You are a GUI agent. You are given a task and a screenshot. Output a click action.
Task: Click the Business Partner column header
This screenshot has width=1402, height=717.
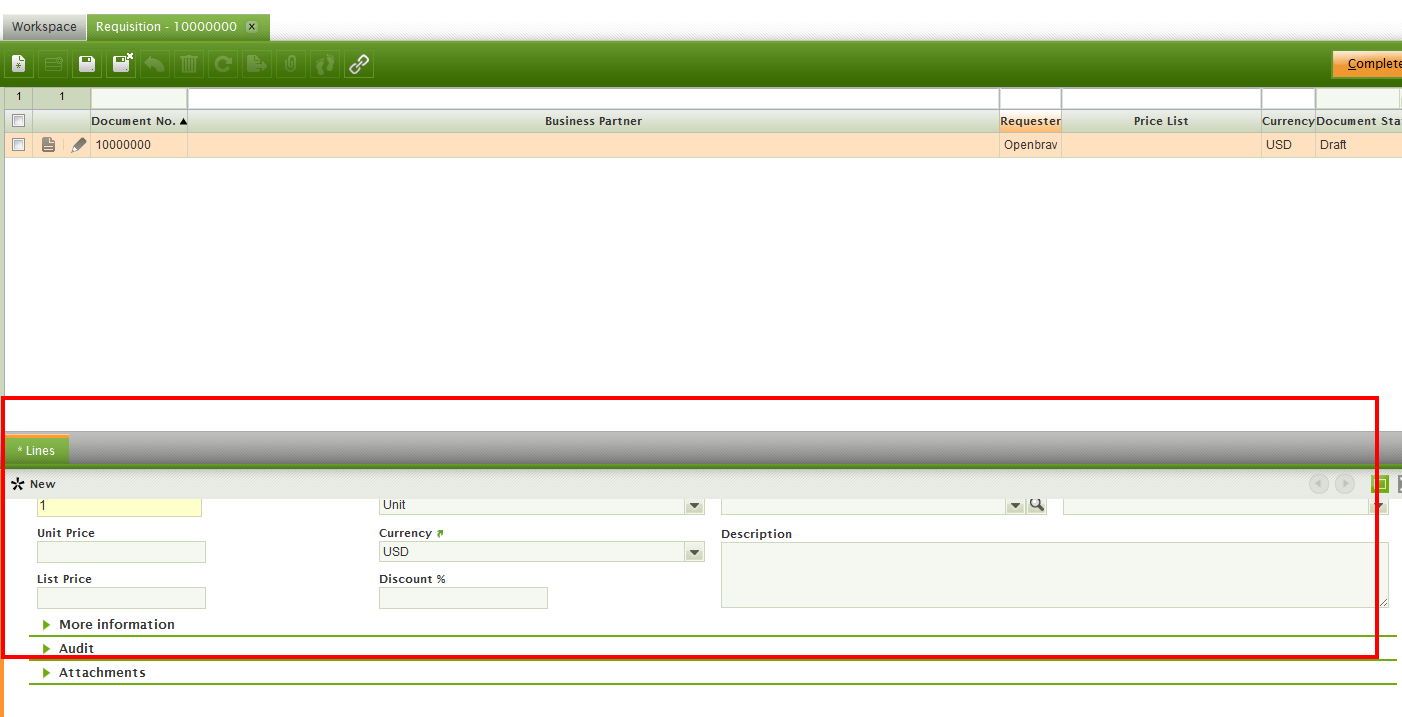593,121
